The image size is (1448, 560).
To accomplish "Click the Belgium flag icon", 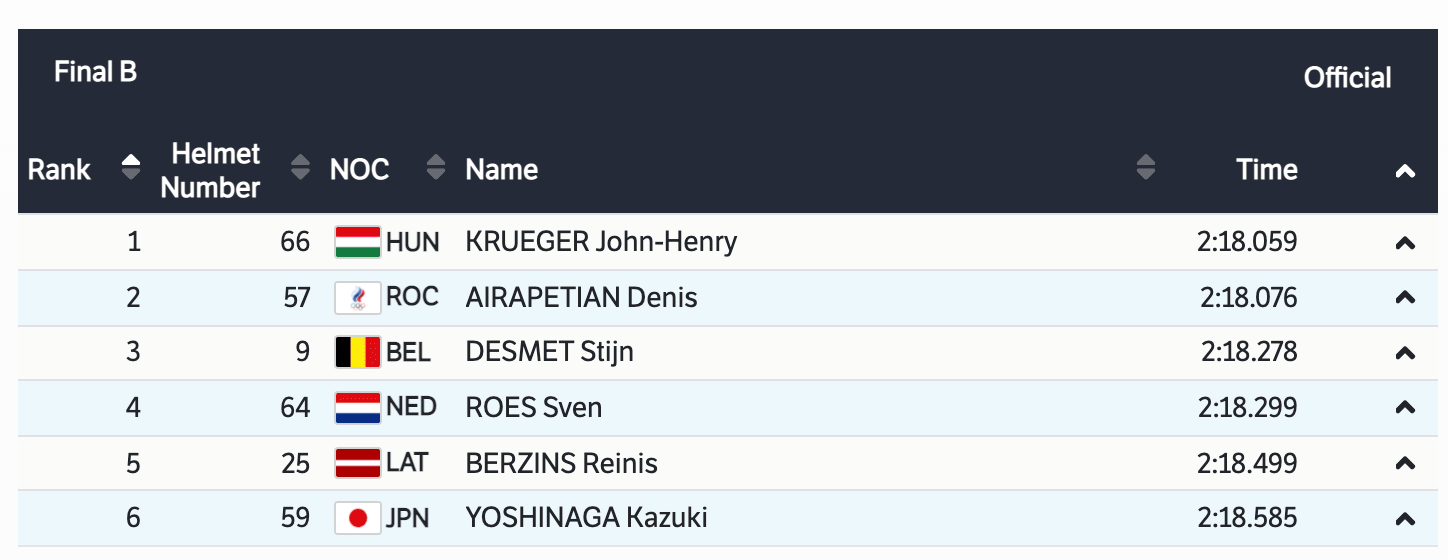I will point(357,352).
